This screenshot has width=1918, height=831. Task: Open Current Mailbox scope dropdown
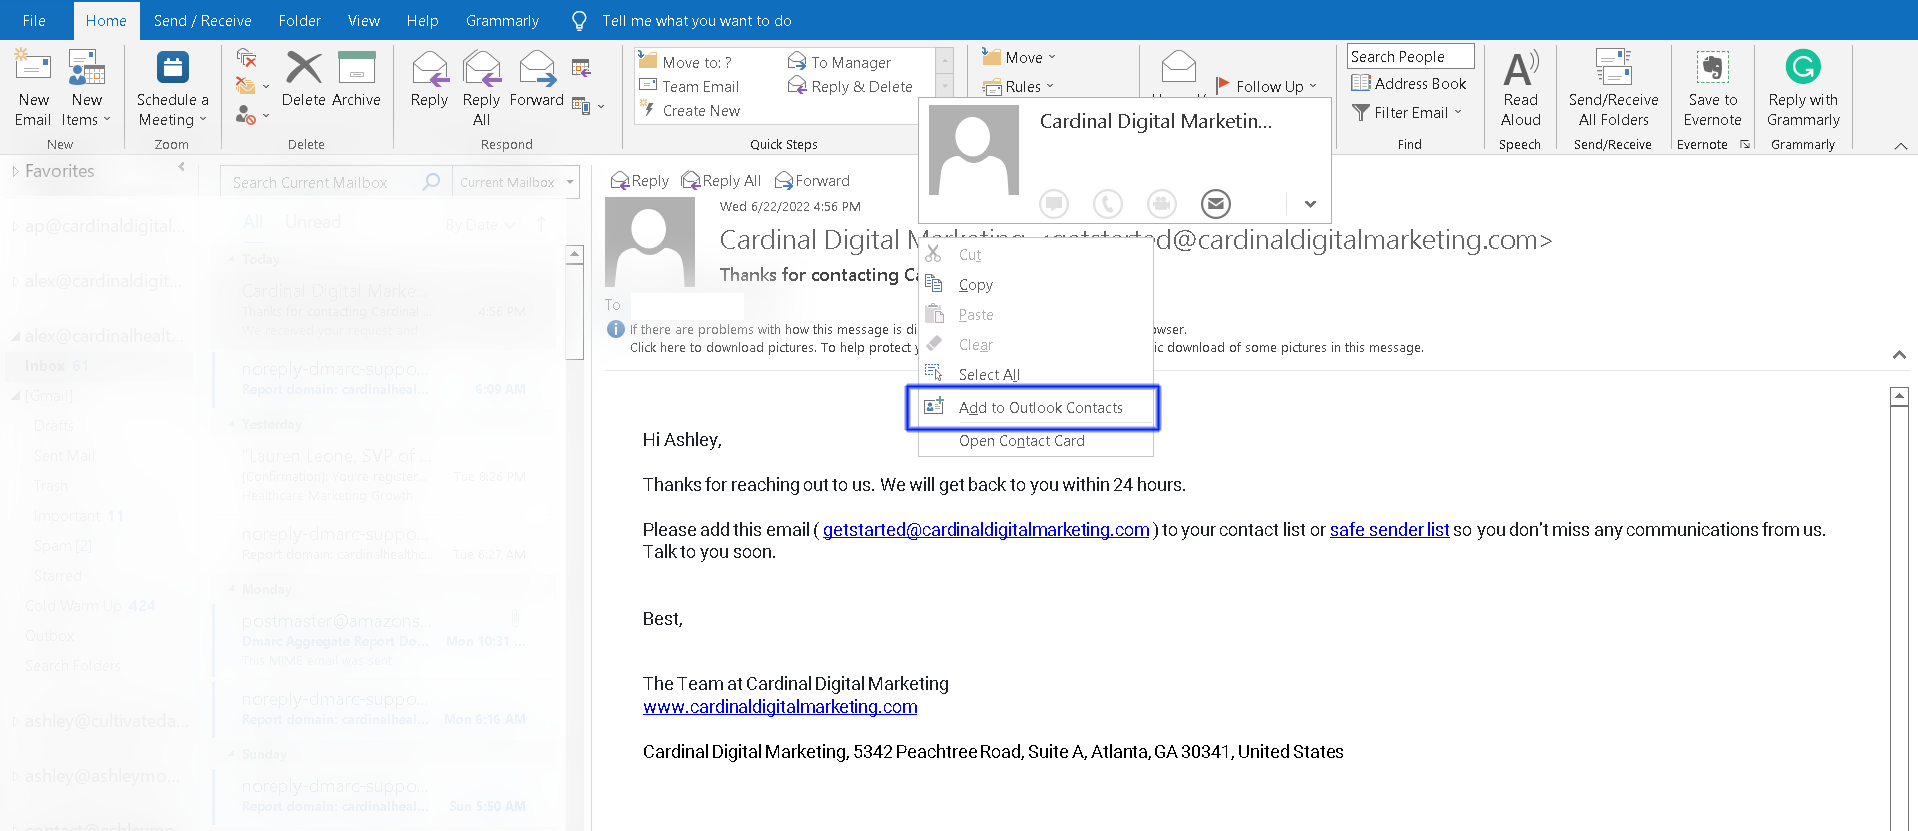point(516,182)
